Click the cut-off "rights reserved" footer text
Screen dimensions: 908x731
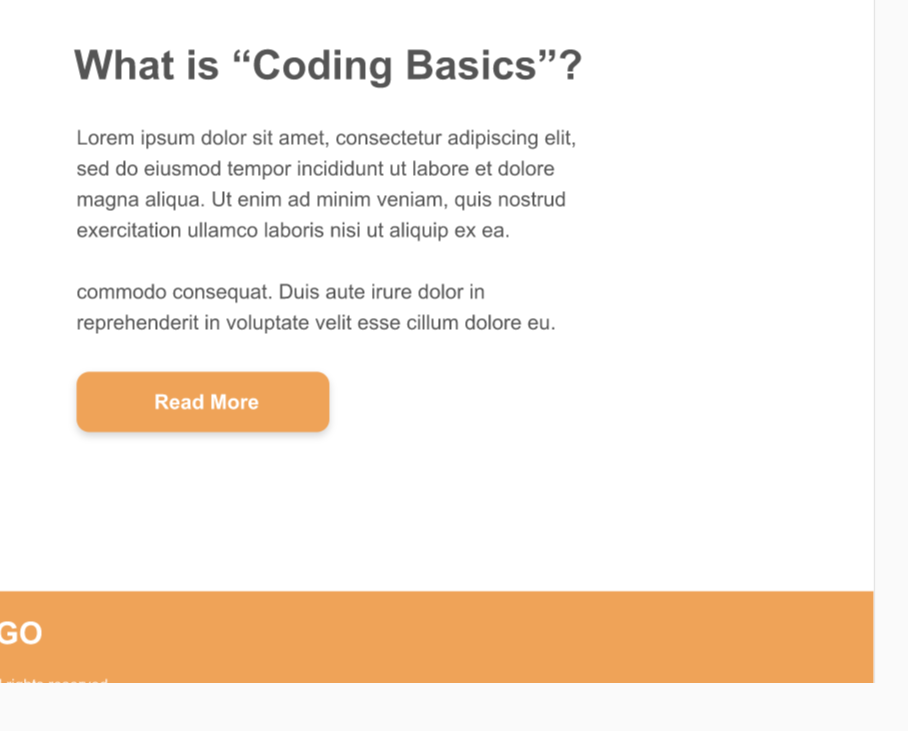[55, 680]
